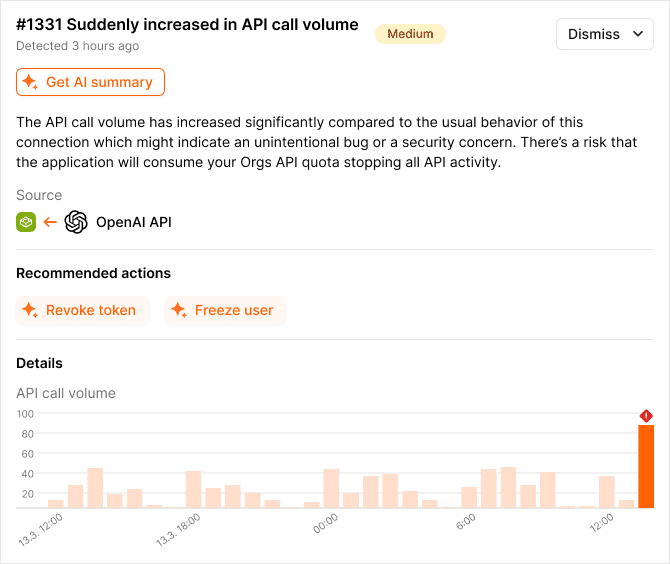This screenshot has width=670, height=564.
Task: Click the Dismiss button label
Action: pyautogui.click(x=594, y=34)
